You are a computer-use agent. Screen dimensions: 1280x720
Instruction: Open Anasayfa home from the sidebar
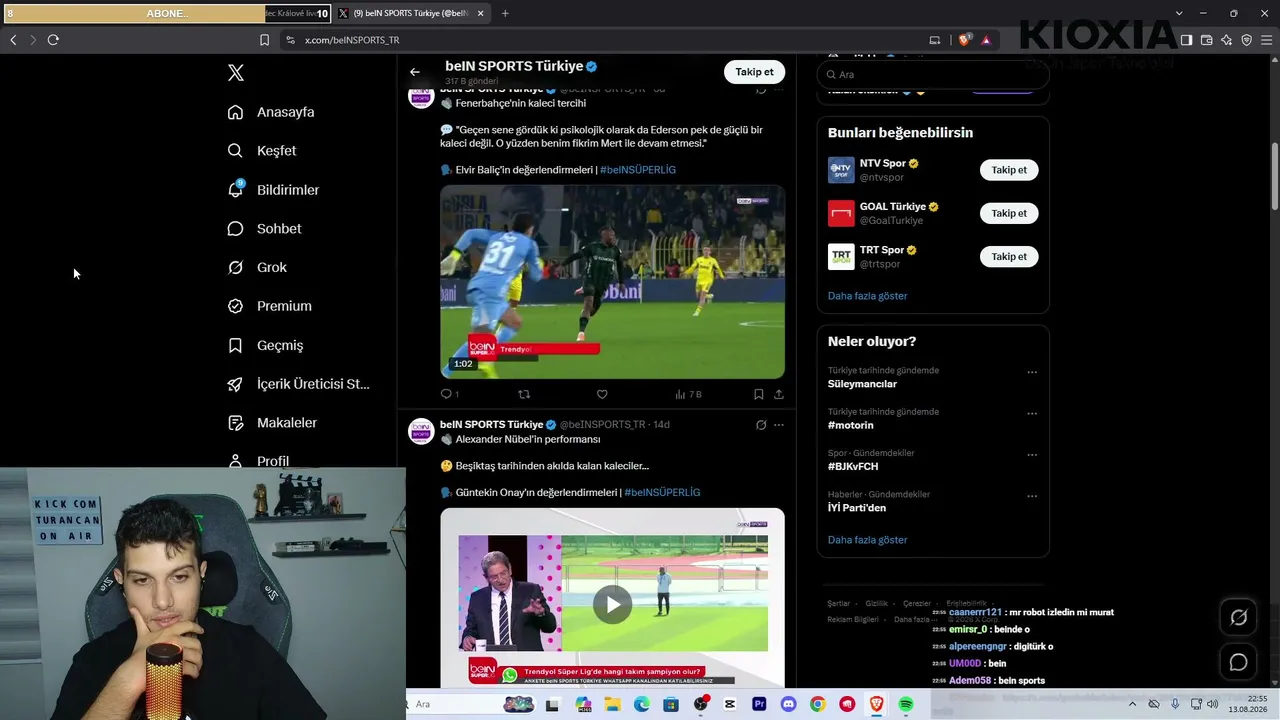271,112
